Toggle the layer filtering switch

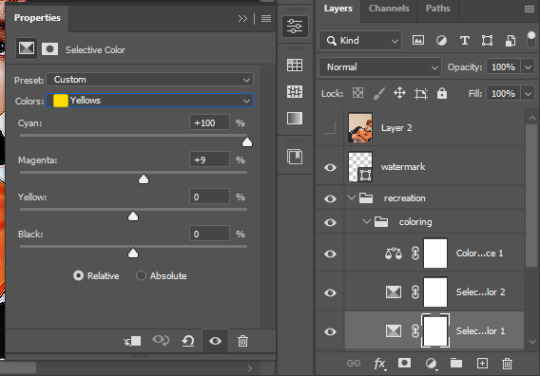point(531,39)
